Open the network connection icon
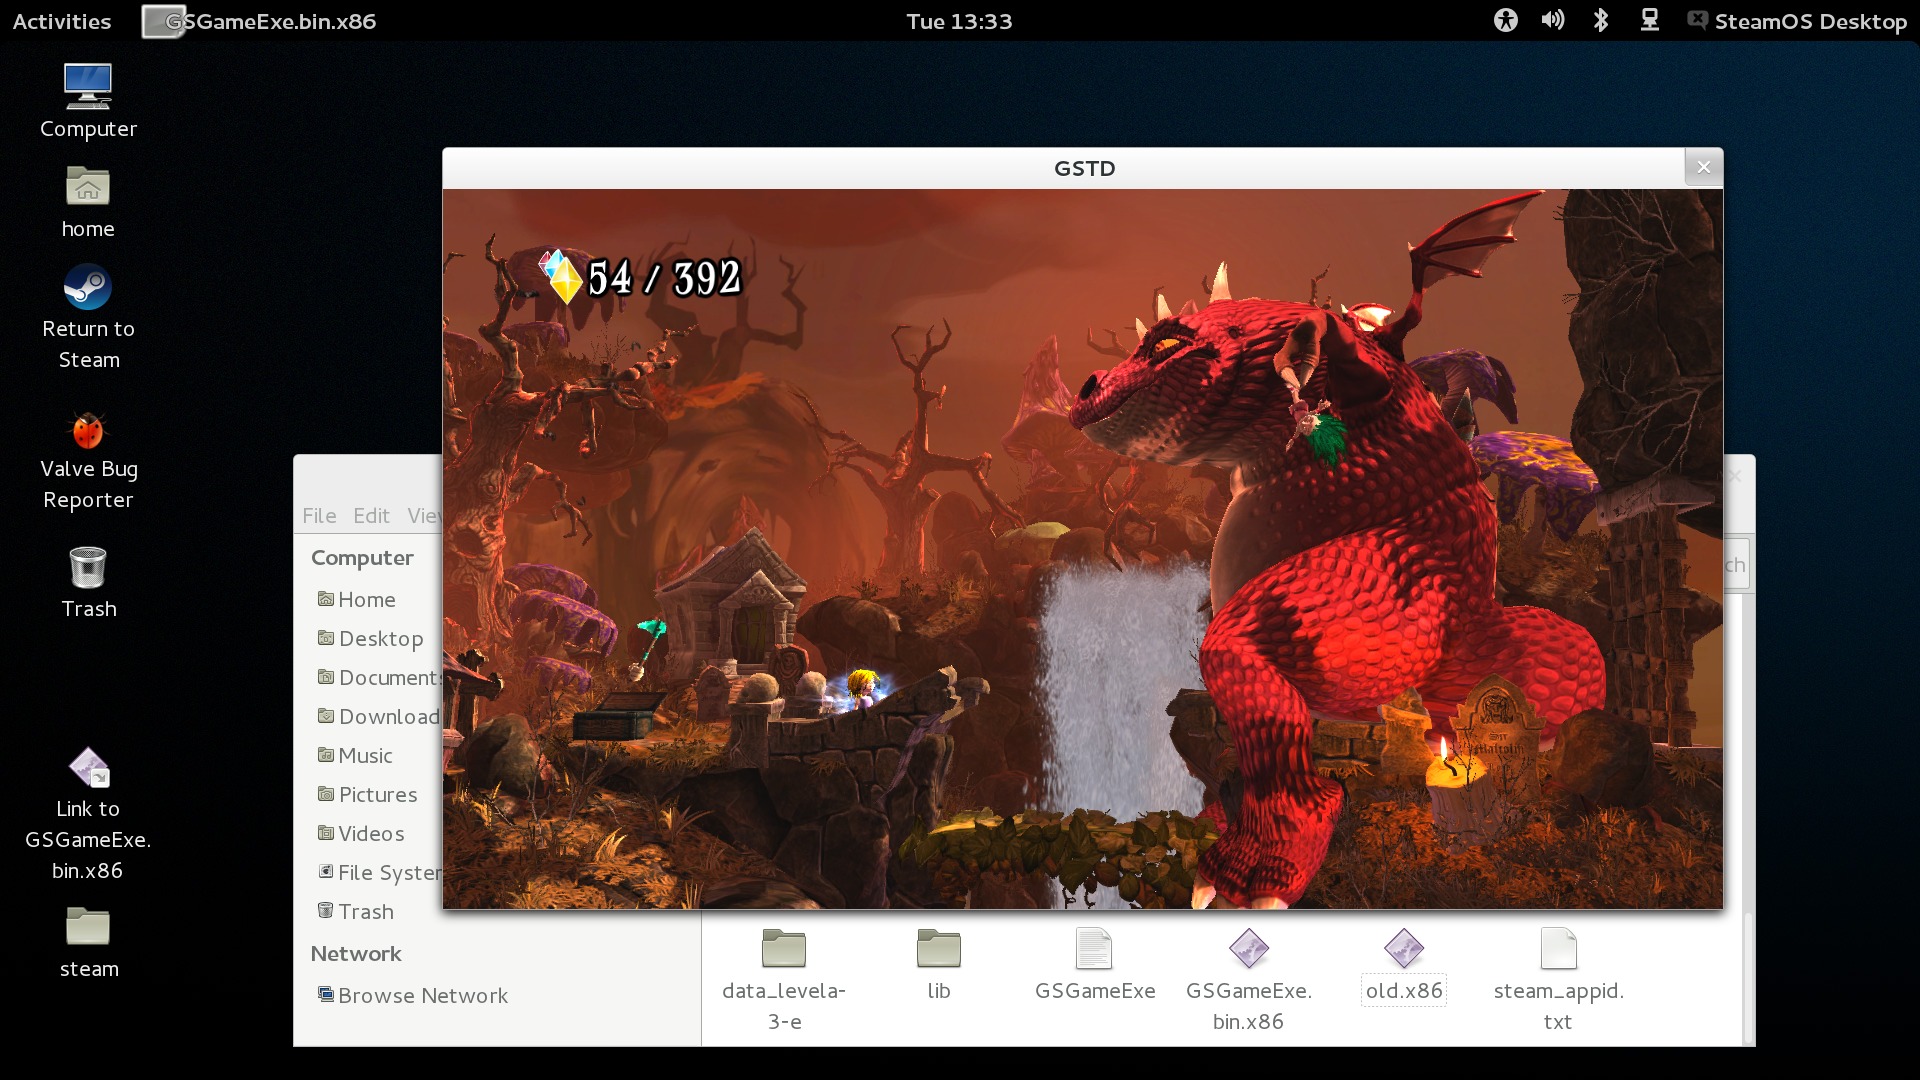The image size is (1920, 1080). click(x=1649, y=21)
